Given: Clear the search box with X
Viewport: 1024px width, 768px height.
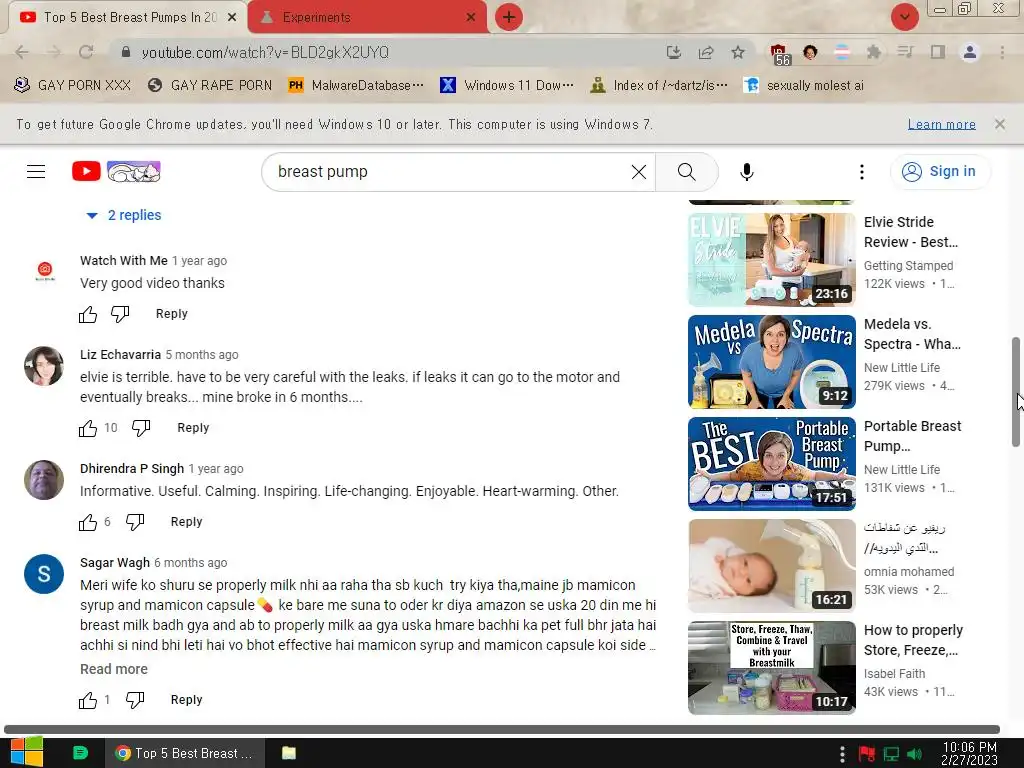Looking at the screenshot, I should click(639, 172).
